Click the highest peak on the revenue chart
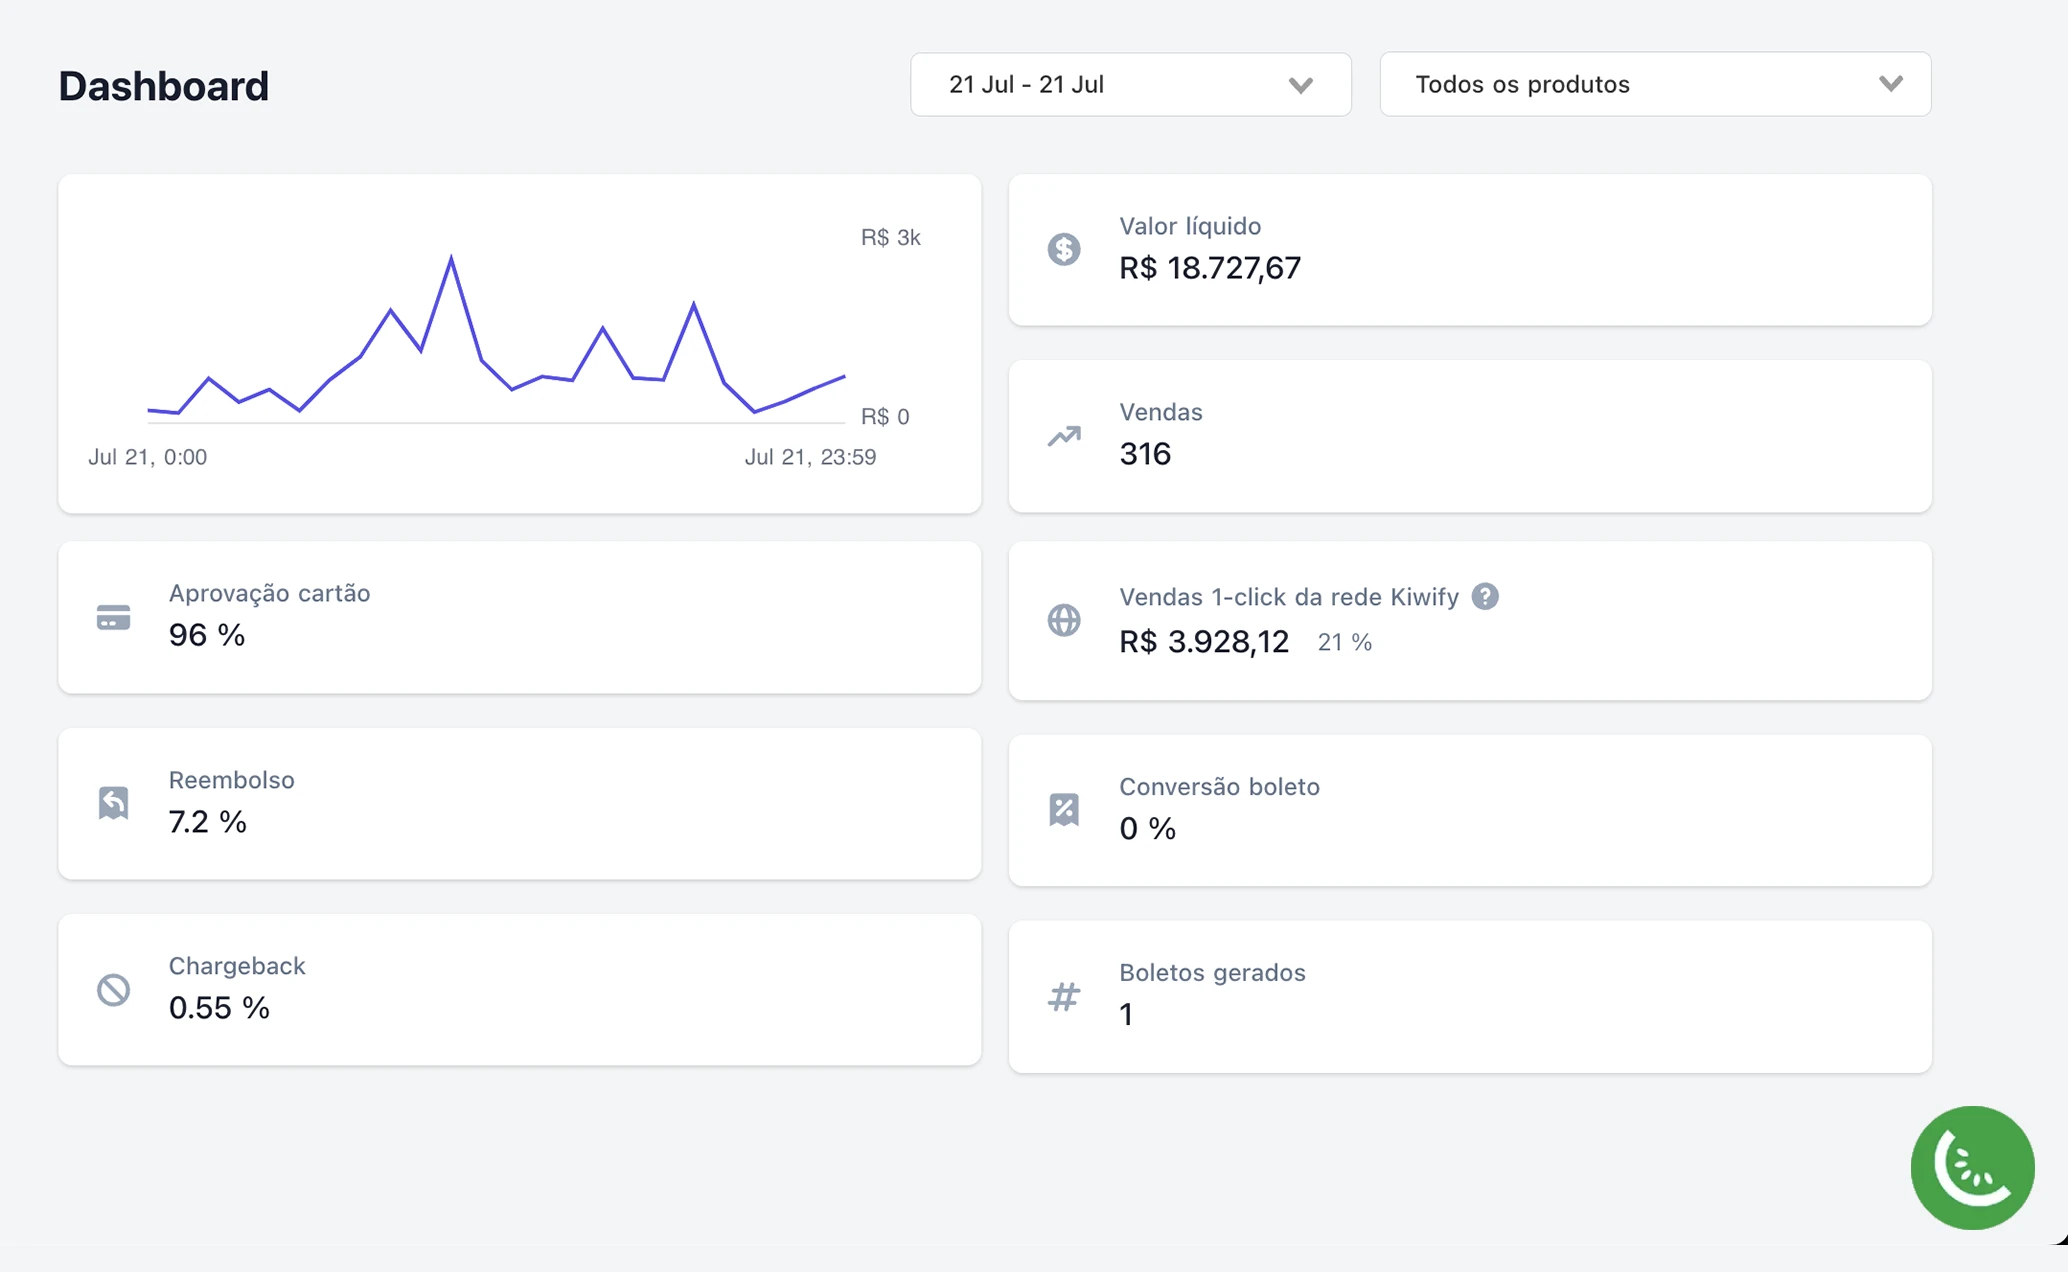The width and height of the screenshot is (2068, 1272). [x=451, y=258]
